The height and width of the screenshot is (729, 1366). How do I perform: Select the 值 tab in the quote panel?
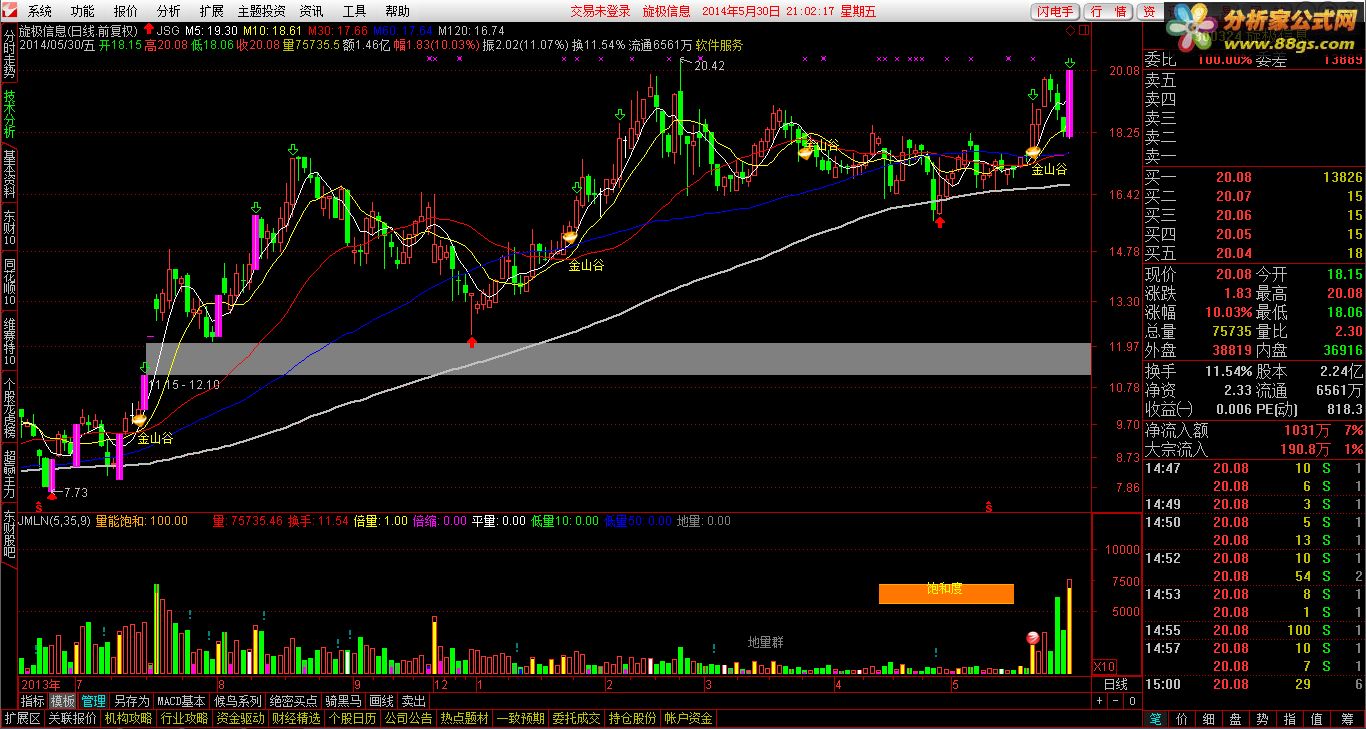pos(1317,718)
